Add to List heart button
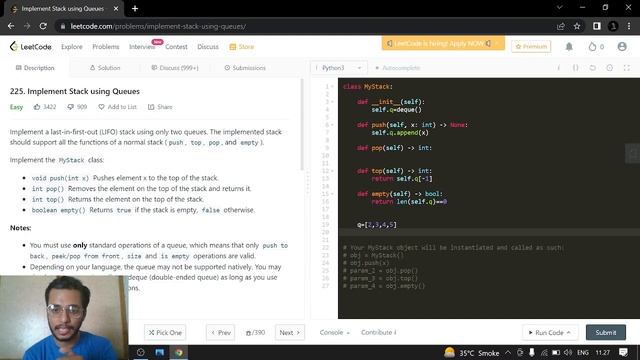Viewport: 640px width, 360px height. (118, 107)
